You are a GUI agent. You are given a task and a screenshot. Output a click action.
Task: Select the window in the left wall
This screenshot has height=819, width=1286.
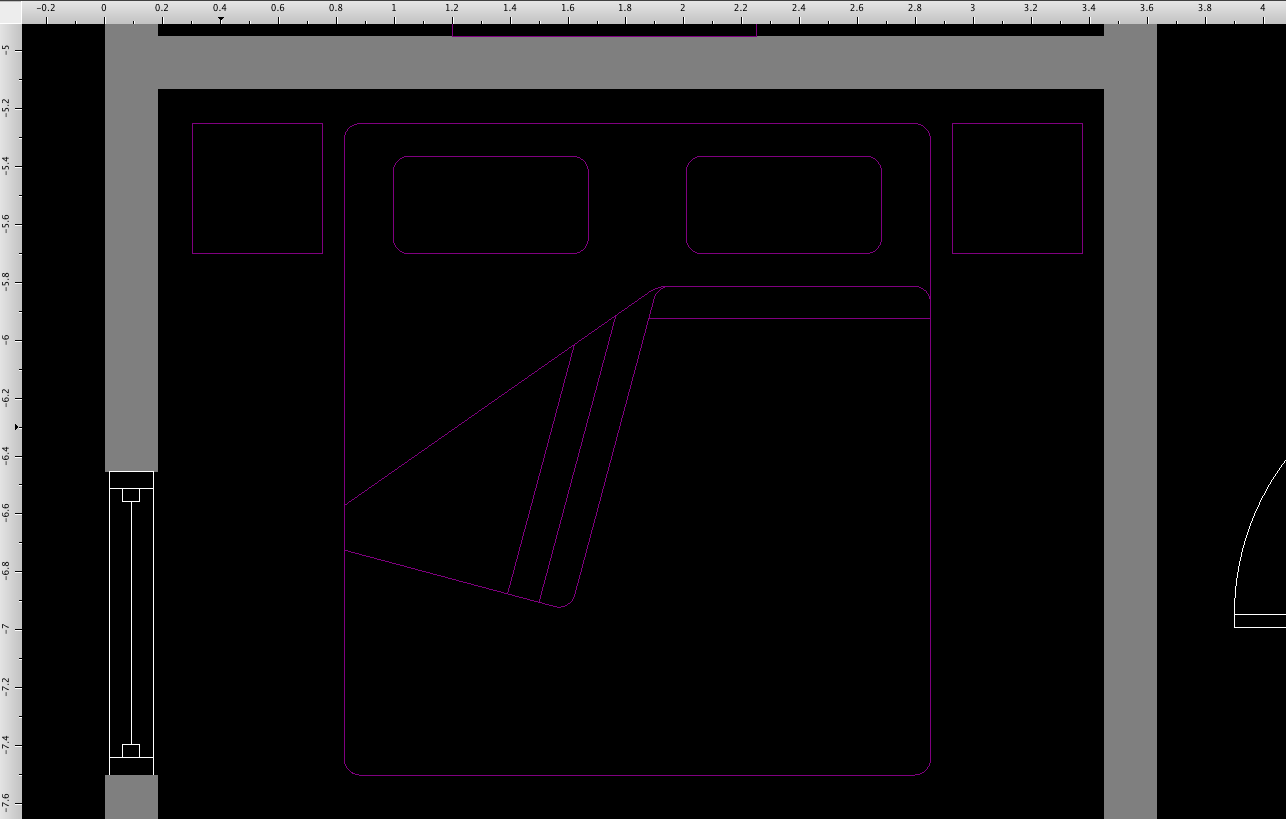(131, 622)
